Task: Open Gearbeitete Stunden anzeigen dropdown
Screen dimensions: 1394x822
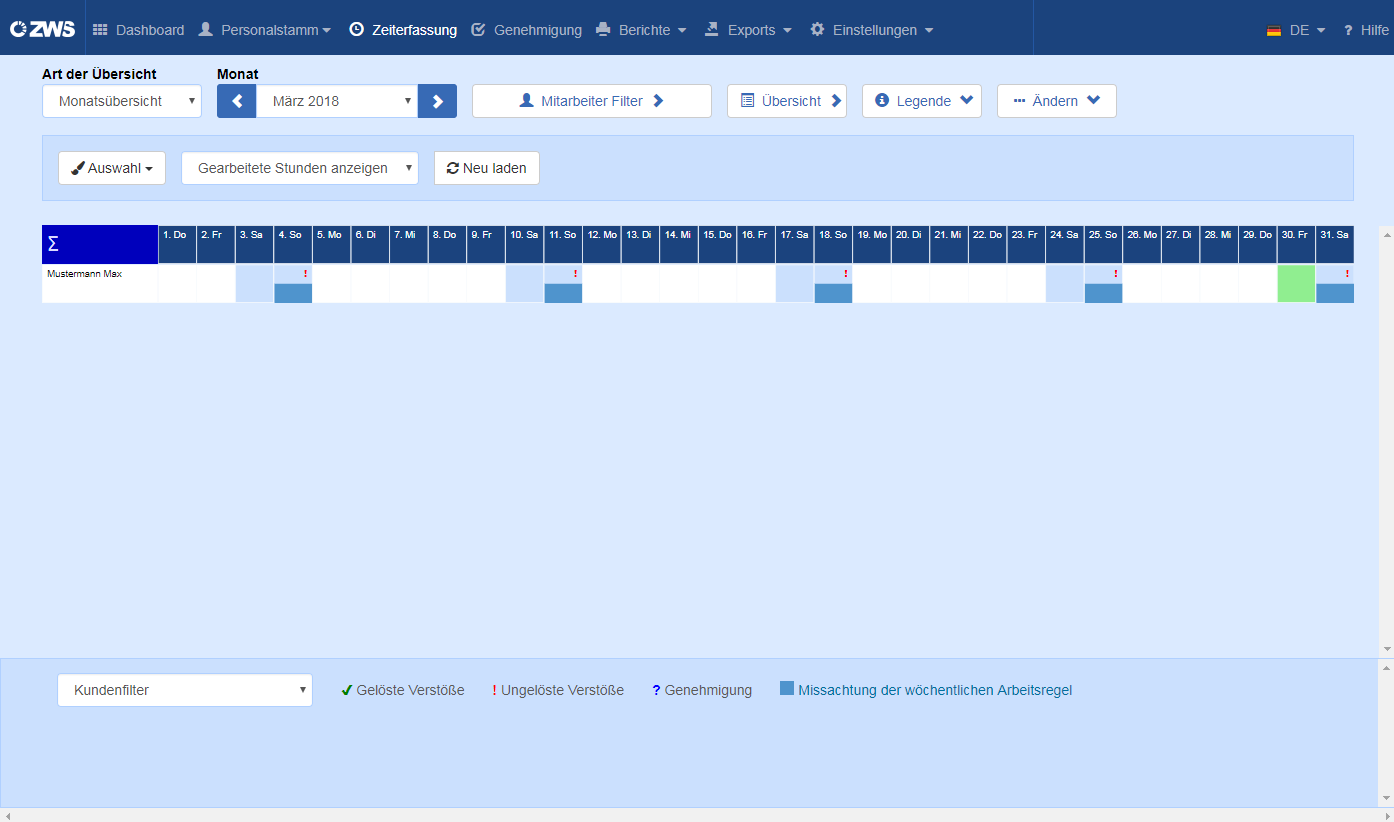Action: click(300, 168)
